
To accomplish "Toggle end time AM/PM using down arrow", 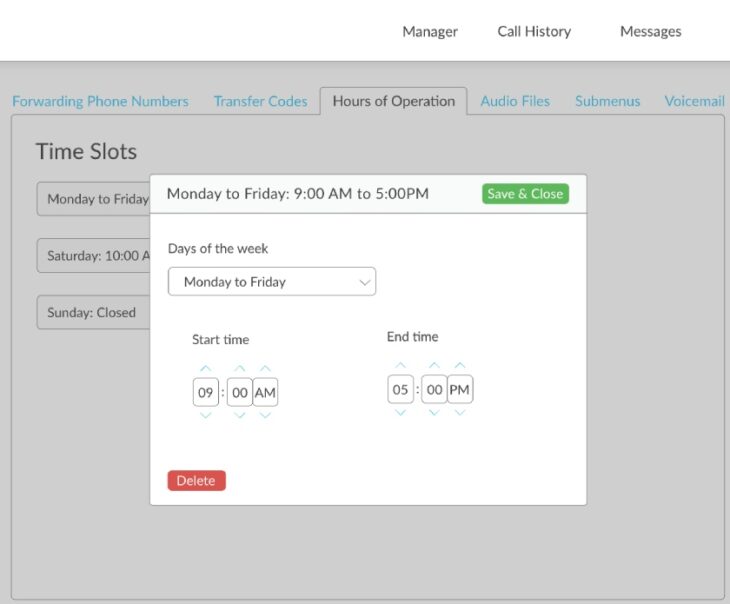I will (460, 412).
